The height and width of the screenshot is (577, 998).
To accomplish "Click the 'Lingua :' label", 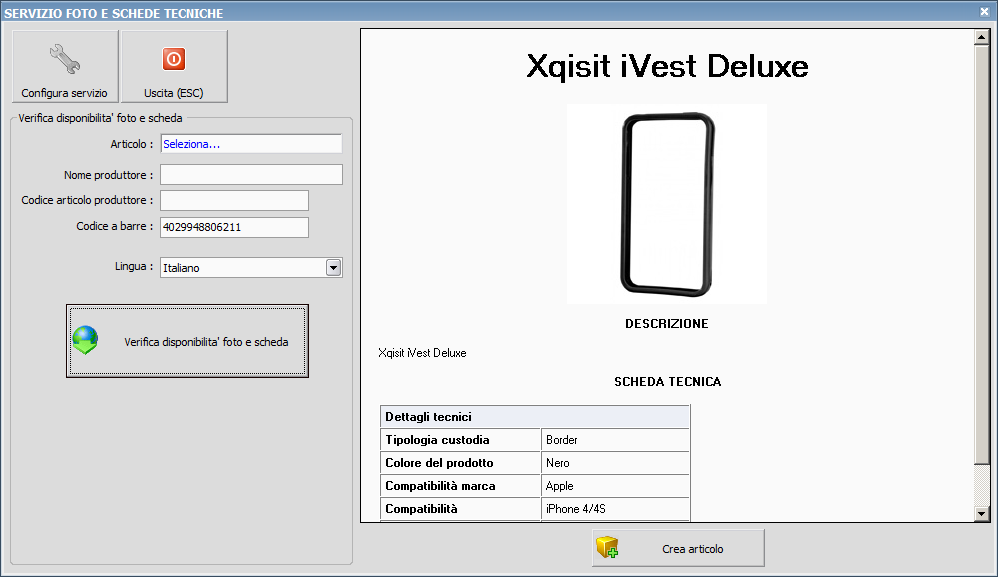I will [134, 267].
